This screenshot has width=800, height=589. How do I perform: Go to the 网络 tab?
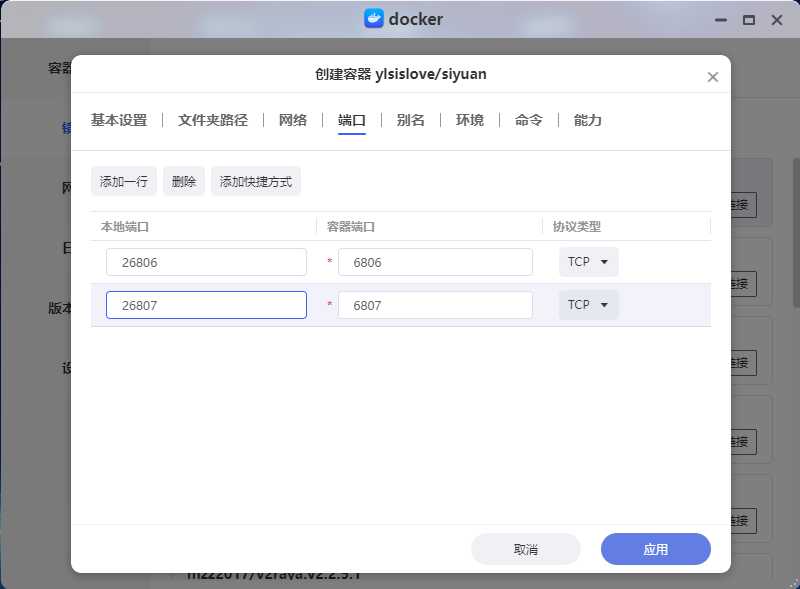pyautogui.click(x=293, y=120)
